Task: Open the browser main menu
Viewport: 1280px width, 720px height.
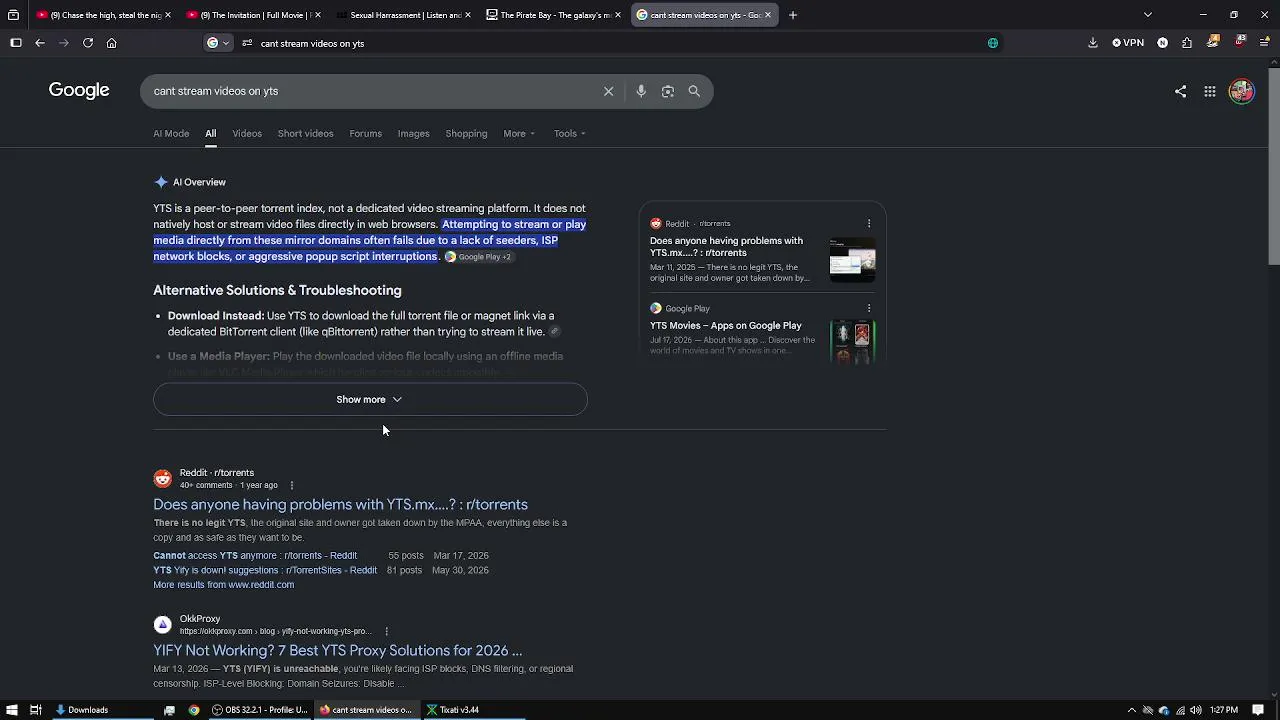Action: point(1265,43)
